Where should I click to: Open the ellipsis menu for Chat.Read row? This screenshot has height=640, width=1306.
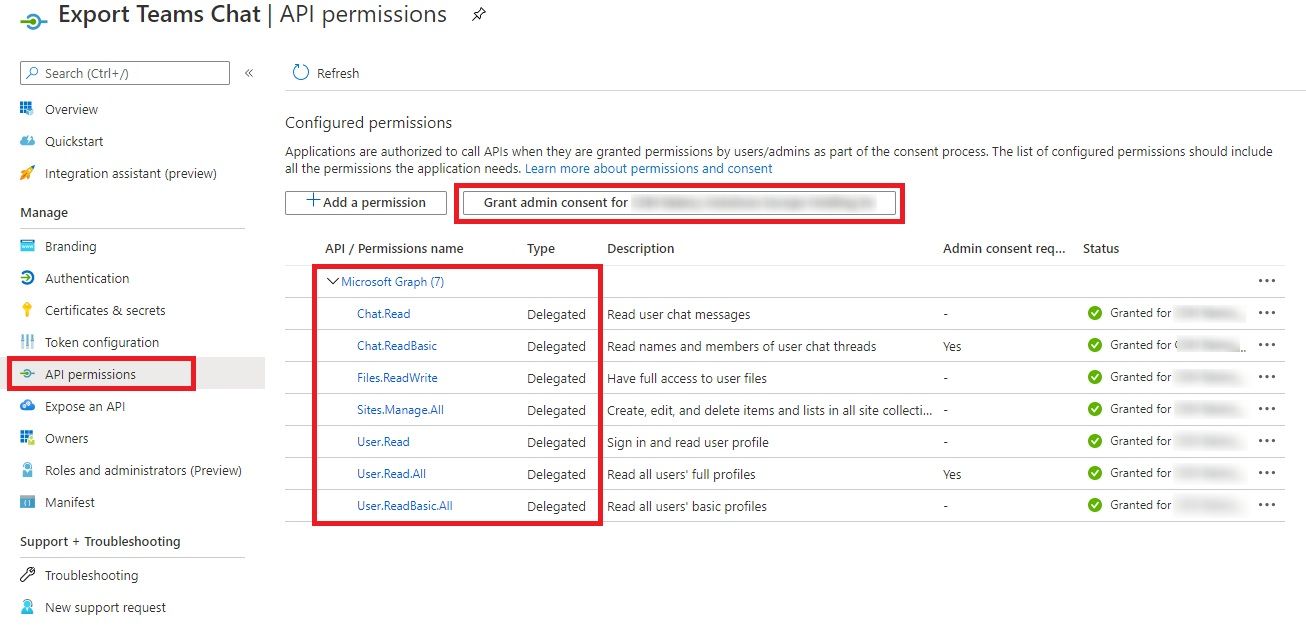[x=1267, y=313]
